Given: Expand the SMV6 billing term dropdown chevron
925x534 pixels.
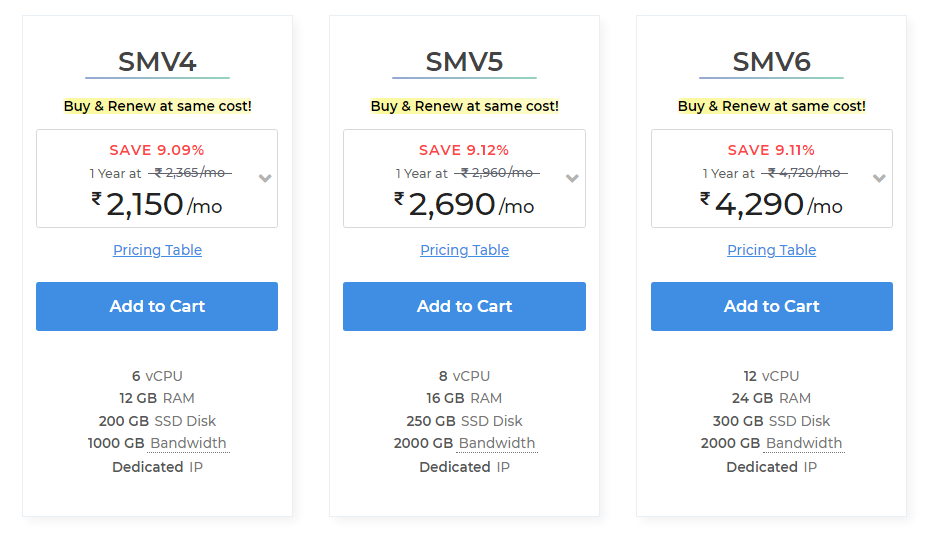Looking at the screenshot, I should click(879, 179).
